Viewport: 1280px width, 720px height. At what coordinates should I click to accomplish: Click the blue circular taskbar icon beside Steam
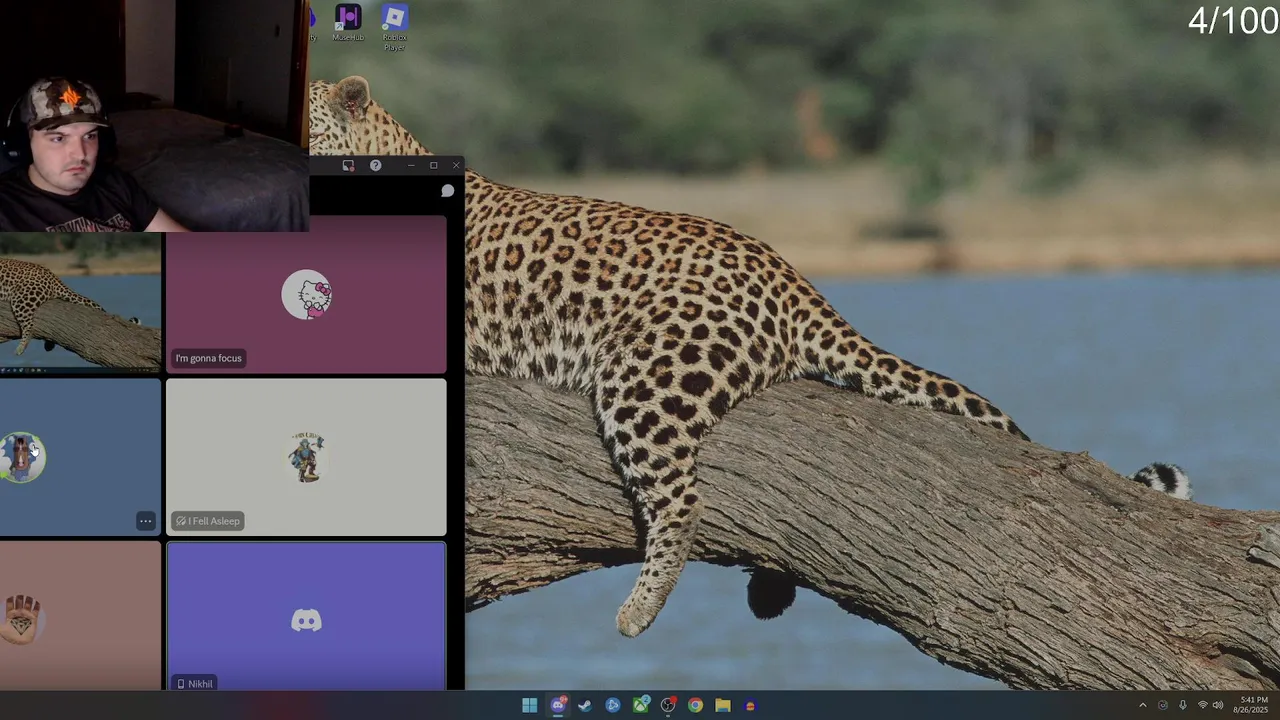click(613, 705)
